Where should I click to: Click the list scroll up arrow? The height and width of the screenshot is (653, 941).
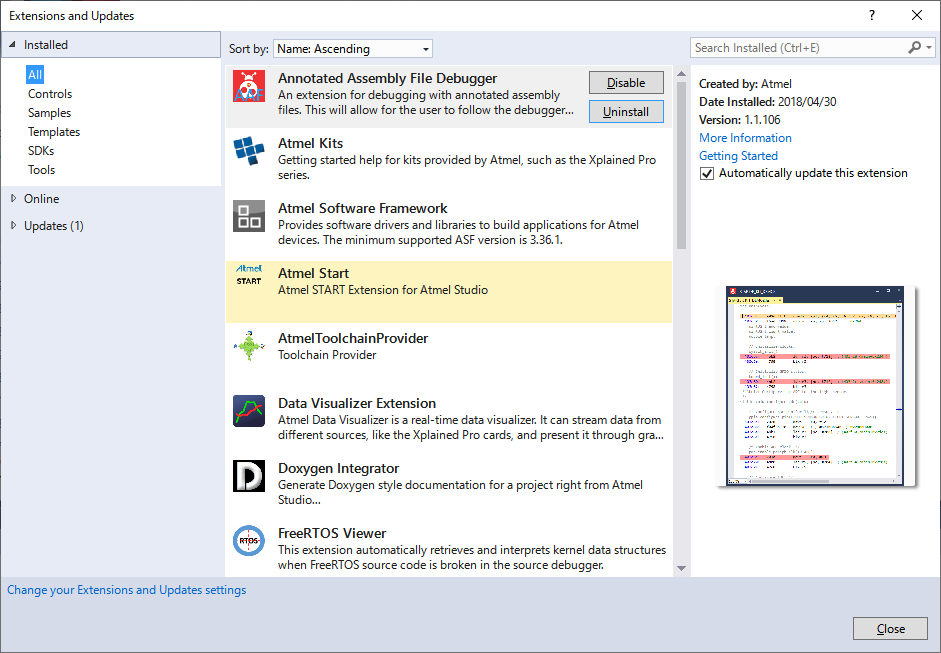tap(681, 74)
